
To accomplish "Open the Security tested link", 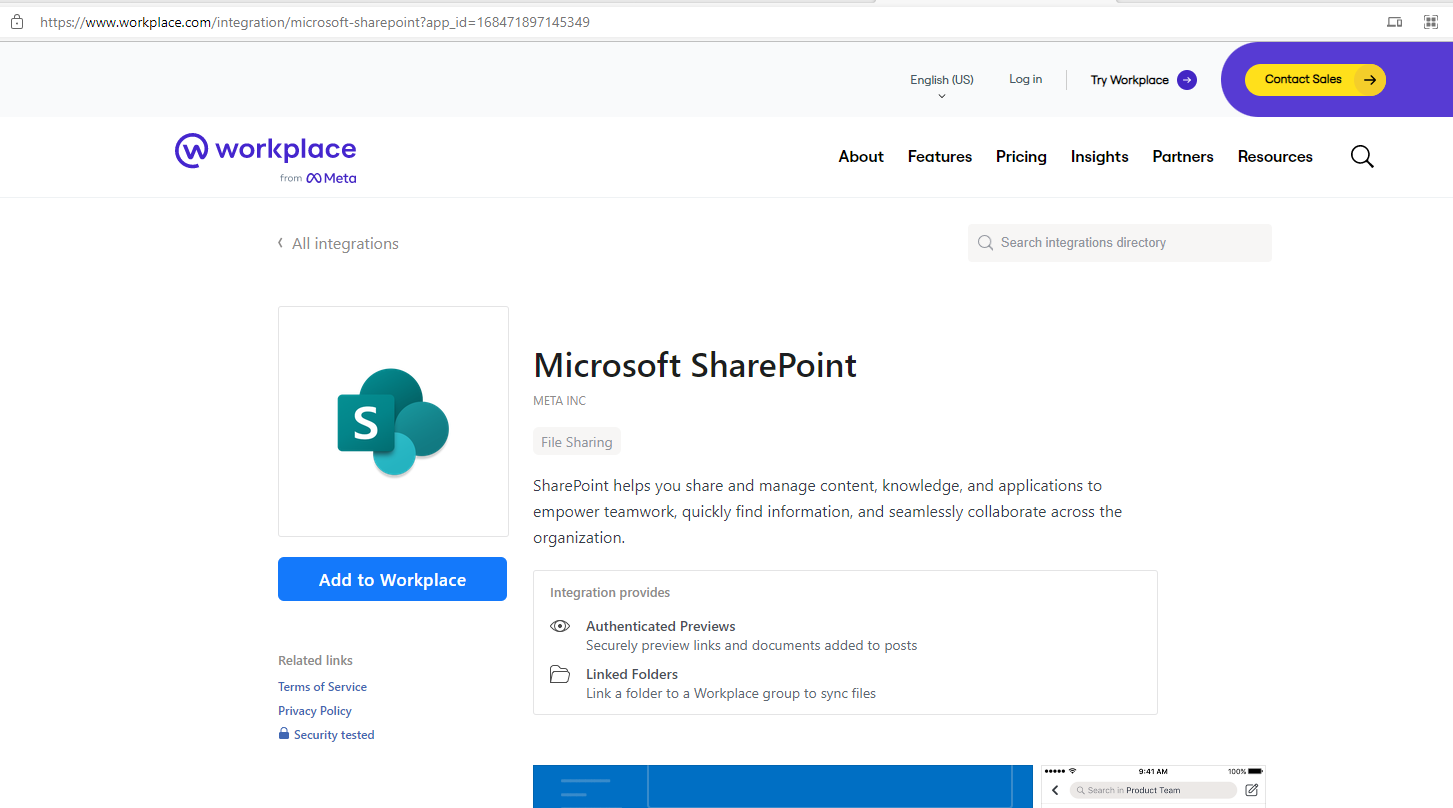I will (326, 735).
